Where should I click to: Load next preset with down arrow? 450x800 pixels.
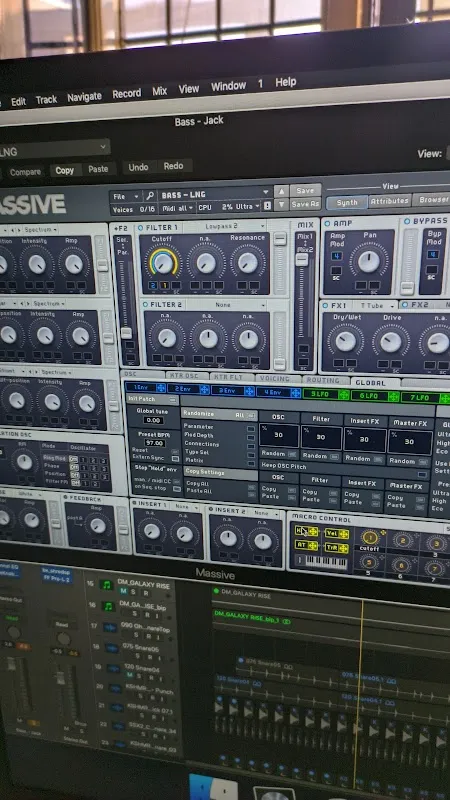[281, 205]
